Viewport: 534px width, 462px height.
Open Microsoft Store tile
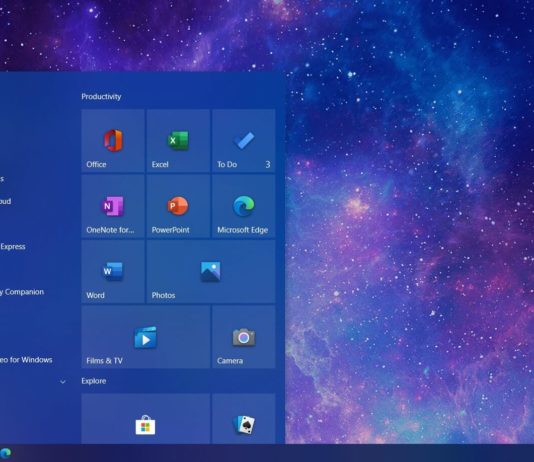pos(145,419)
